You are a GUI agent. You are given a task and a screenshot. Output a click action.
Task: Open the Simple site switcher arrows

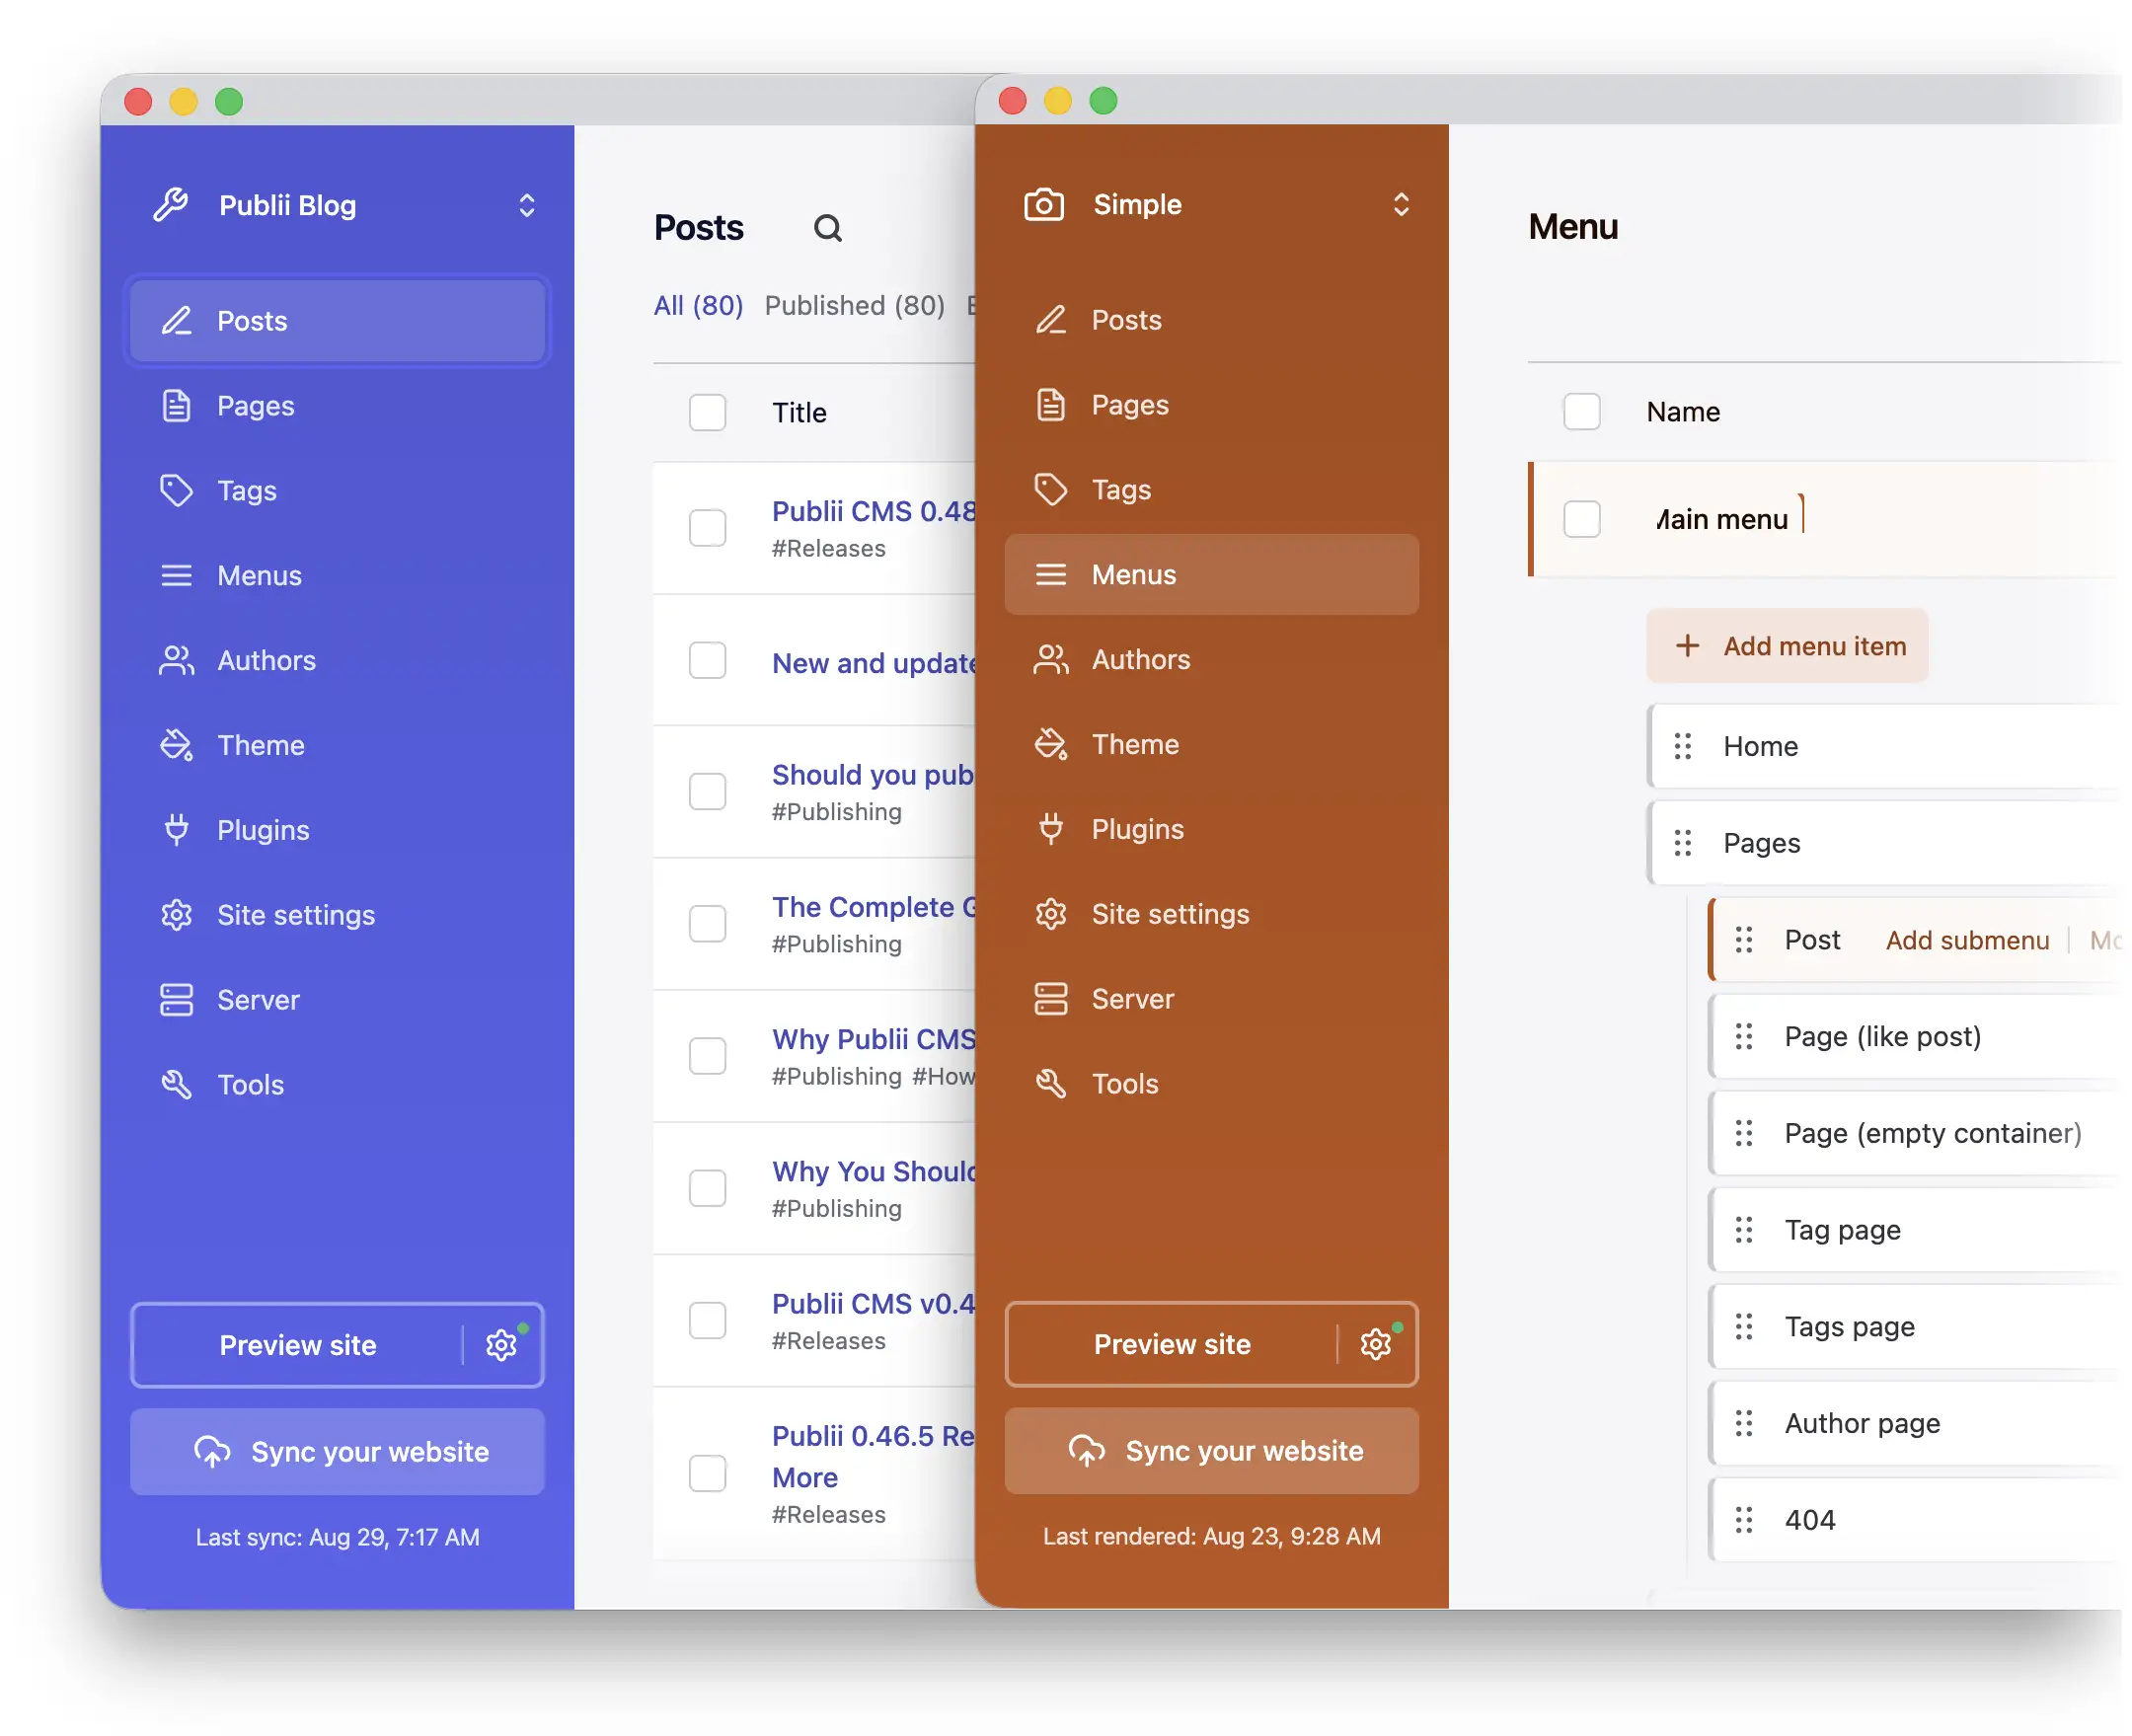tap(1400, 204)
